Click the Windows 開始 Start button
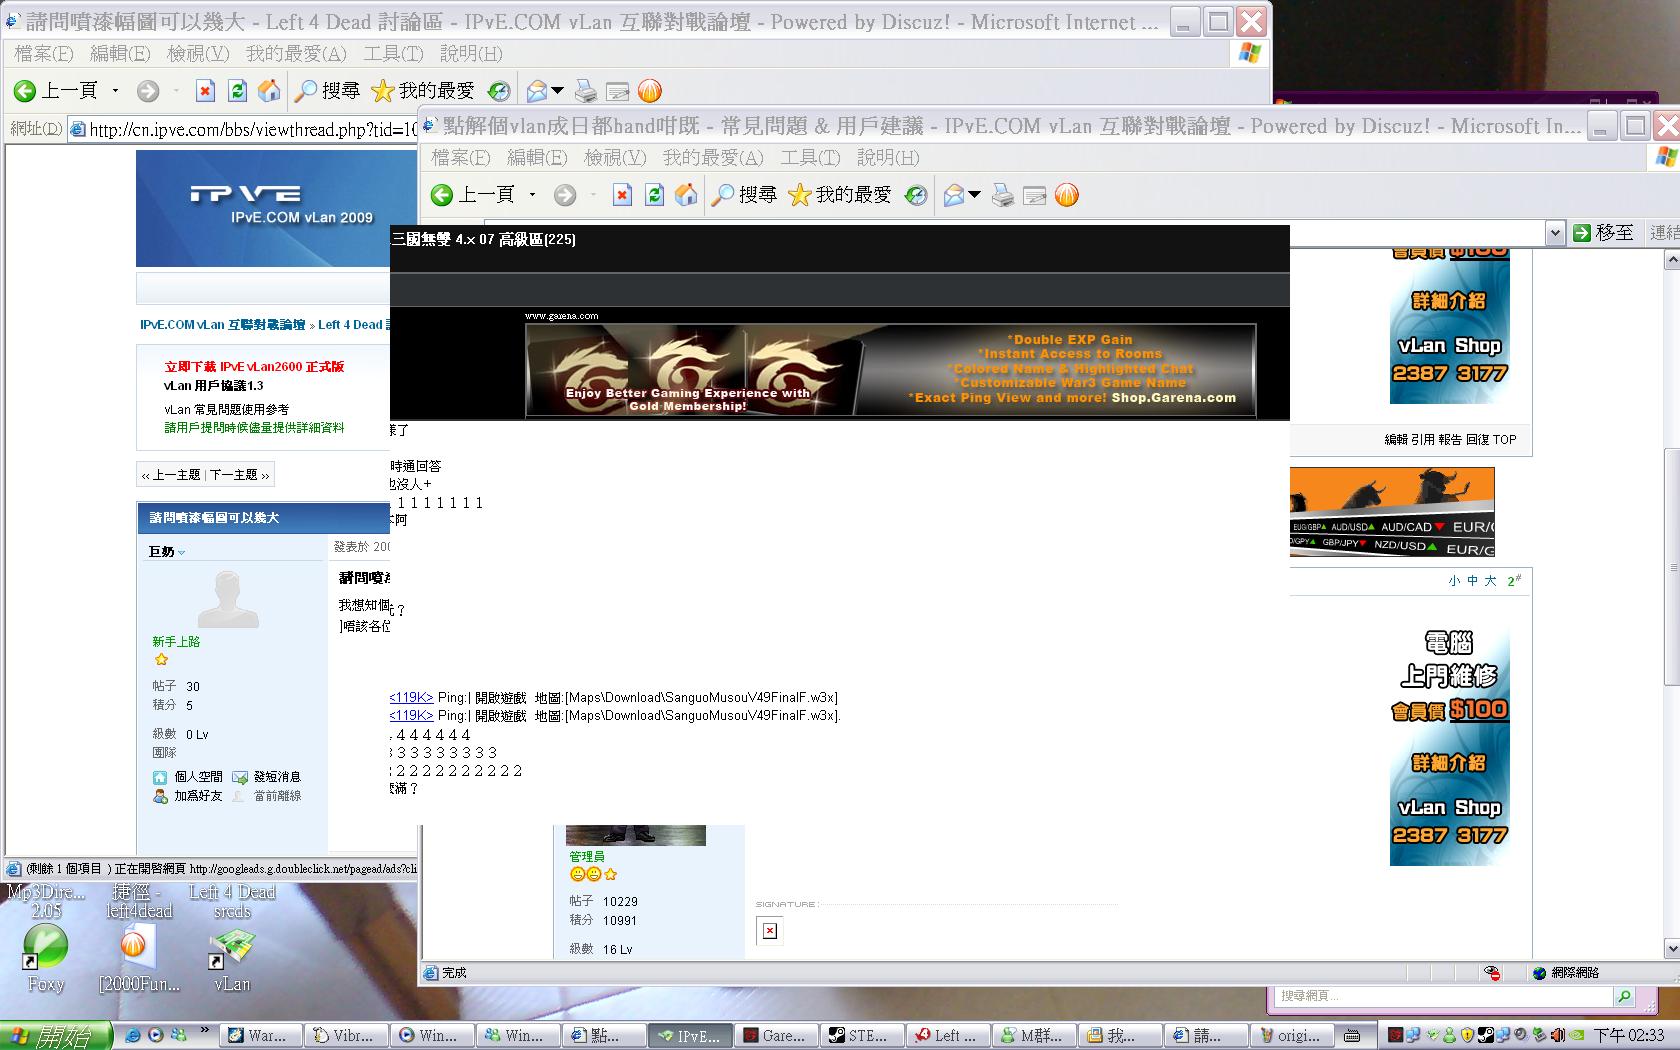This screenshot has height=1050, width=1680. coord(55,1035)
